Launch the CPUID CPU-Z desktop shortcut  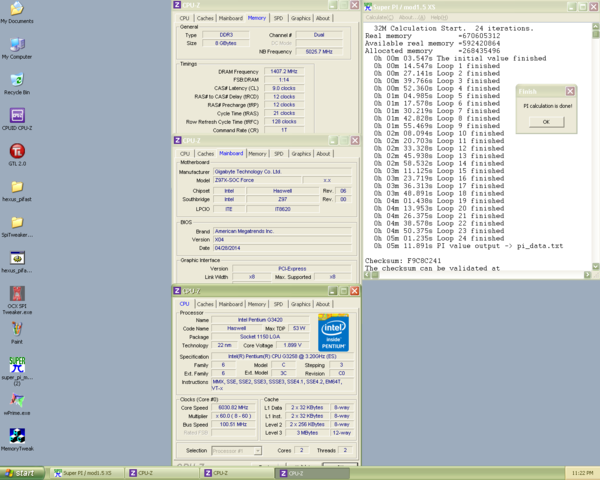(17, 119)
